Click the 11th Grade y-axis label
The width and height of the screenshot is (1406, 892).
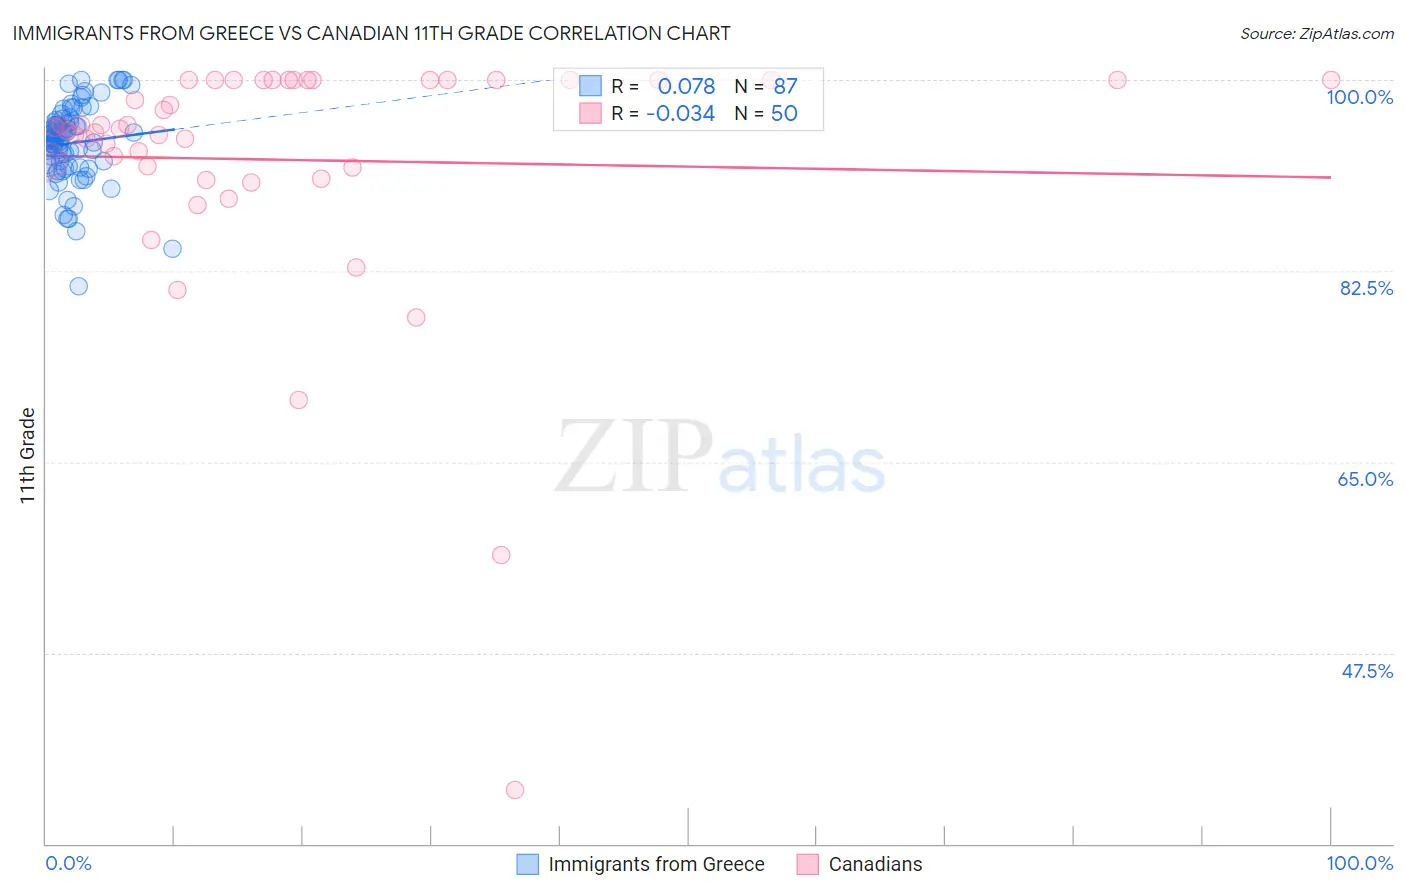[x=28, y=455]
